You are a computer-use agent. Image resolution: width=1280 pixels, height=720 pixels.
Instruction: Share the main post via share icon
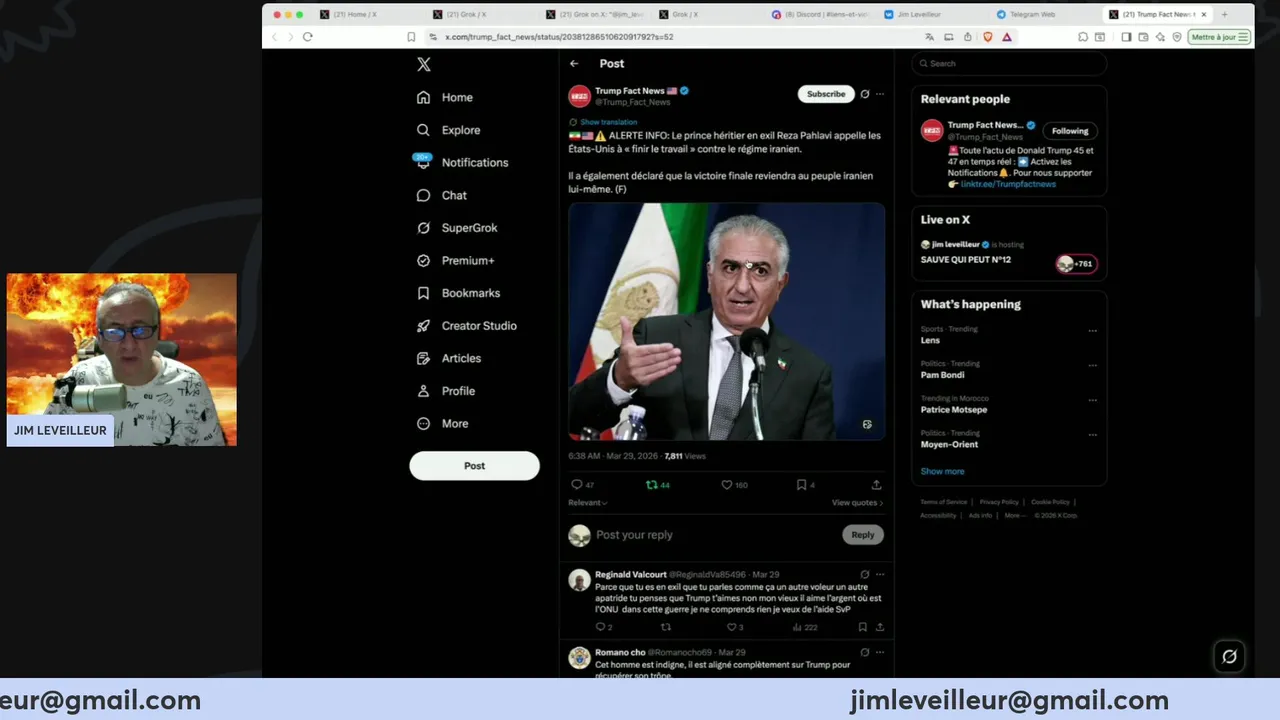pos(876,485)
